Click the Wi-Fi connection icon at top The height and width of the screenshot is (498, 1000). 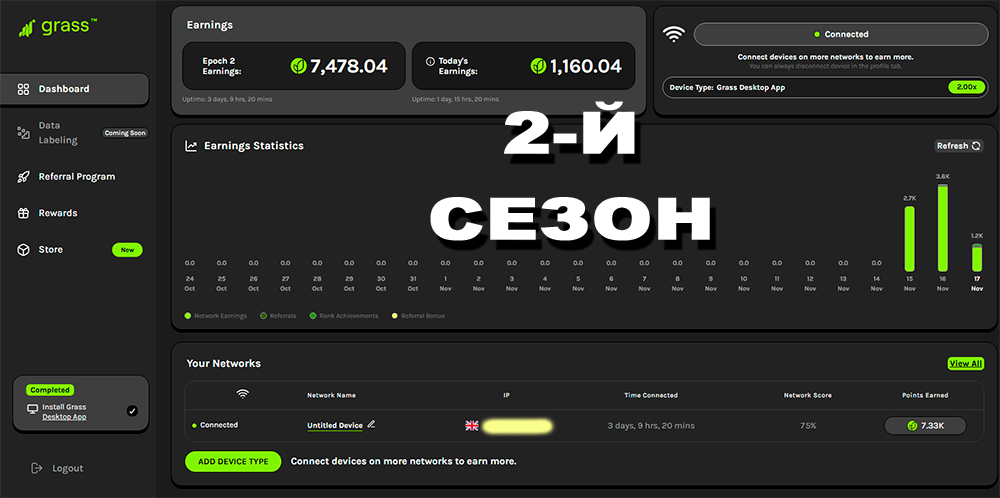point(673,34)
